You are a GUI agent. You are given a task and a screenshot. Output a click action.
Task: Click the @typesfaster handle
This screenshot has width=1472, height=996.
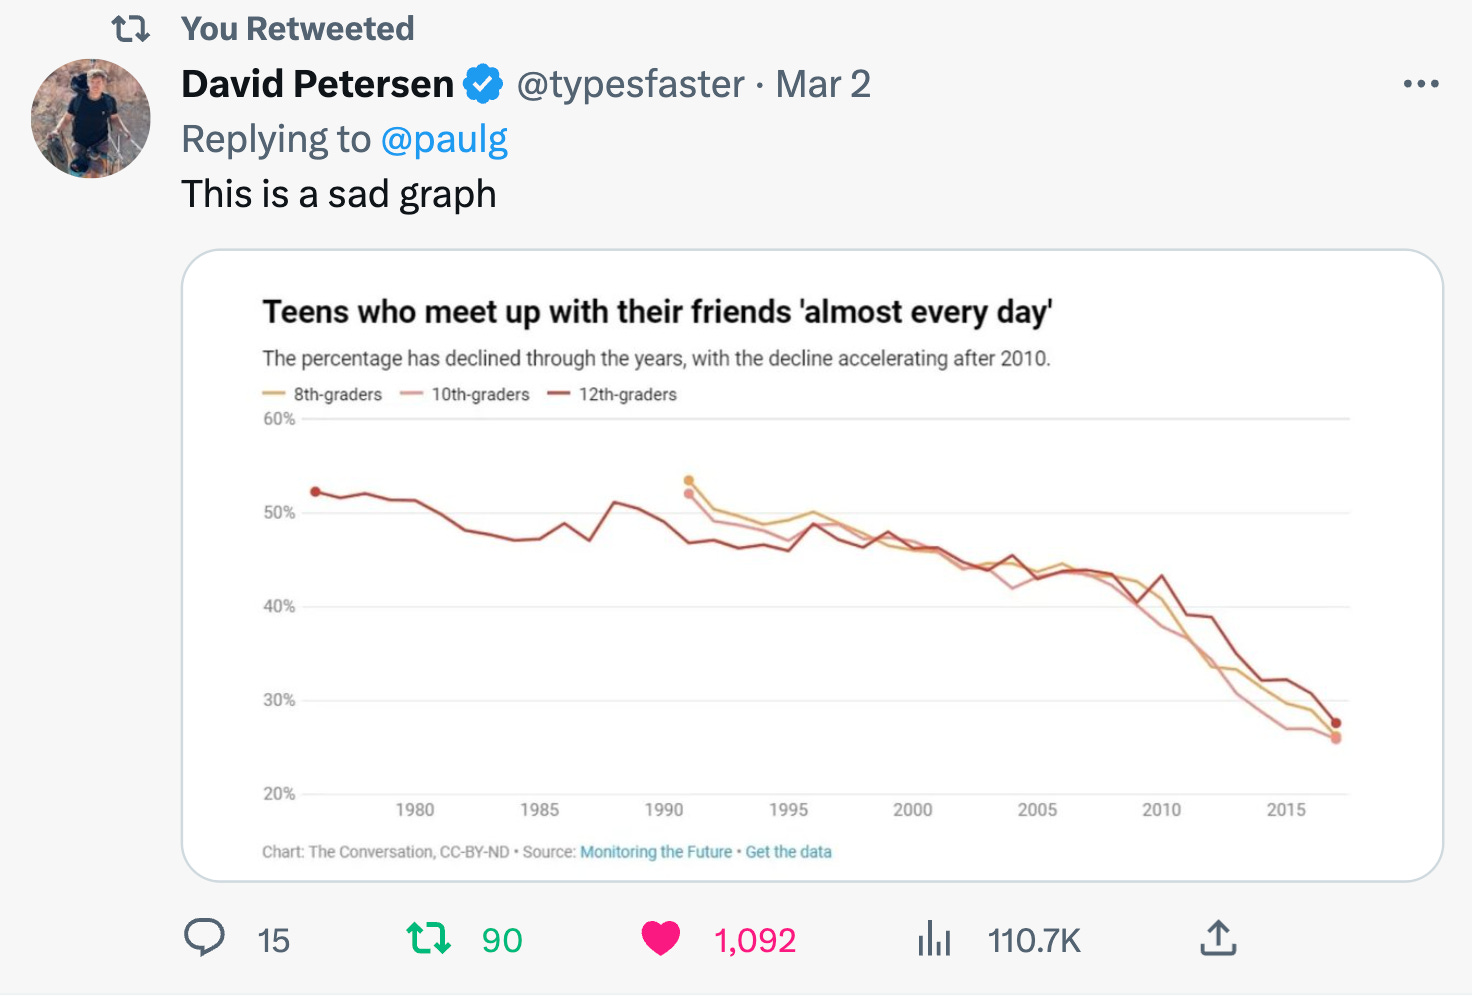tap(630, 84)
